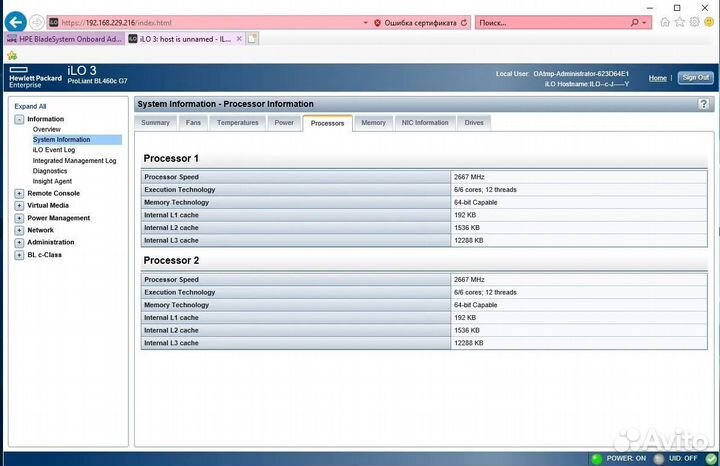This screenshot has height=466, width=720.
Task: Open iLO Event Log in sidebar
Action: click(54, 150)
